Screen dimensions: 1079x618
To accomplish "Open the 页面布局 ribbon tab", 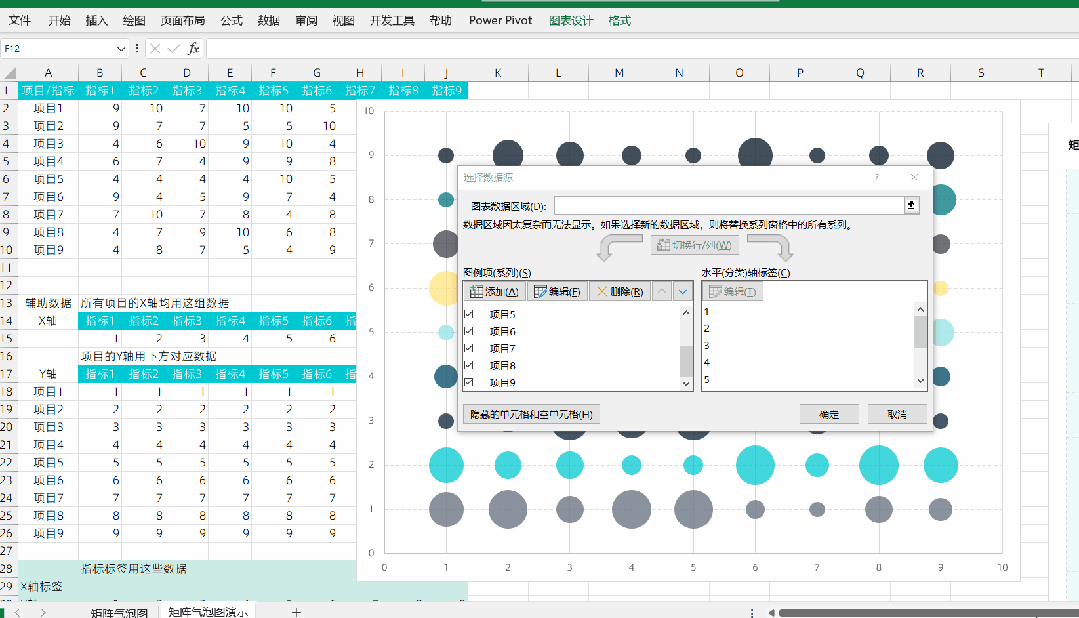I will 182,20.
